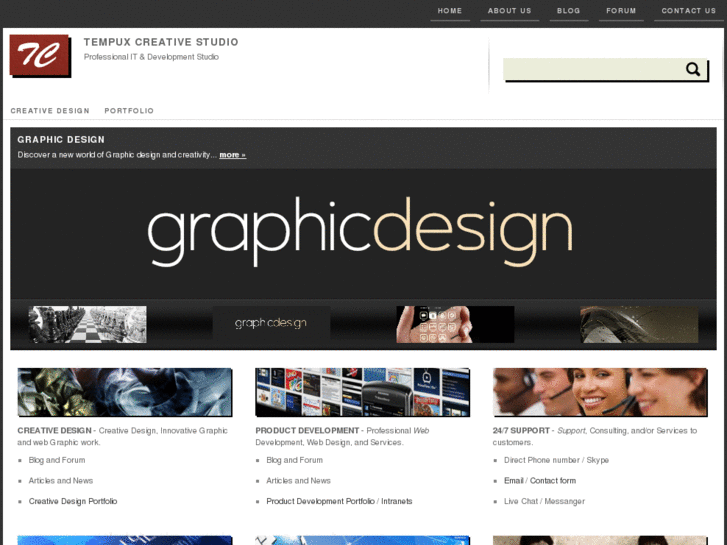Open the Intranets link
Image resolution: width=727 pixels, height=545 pixels.
click(397, 501)
